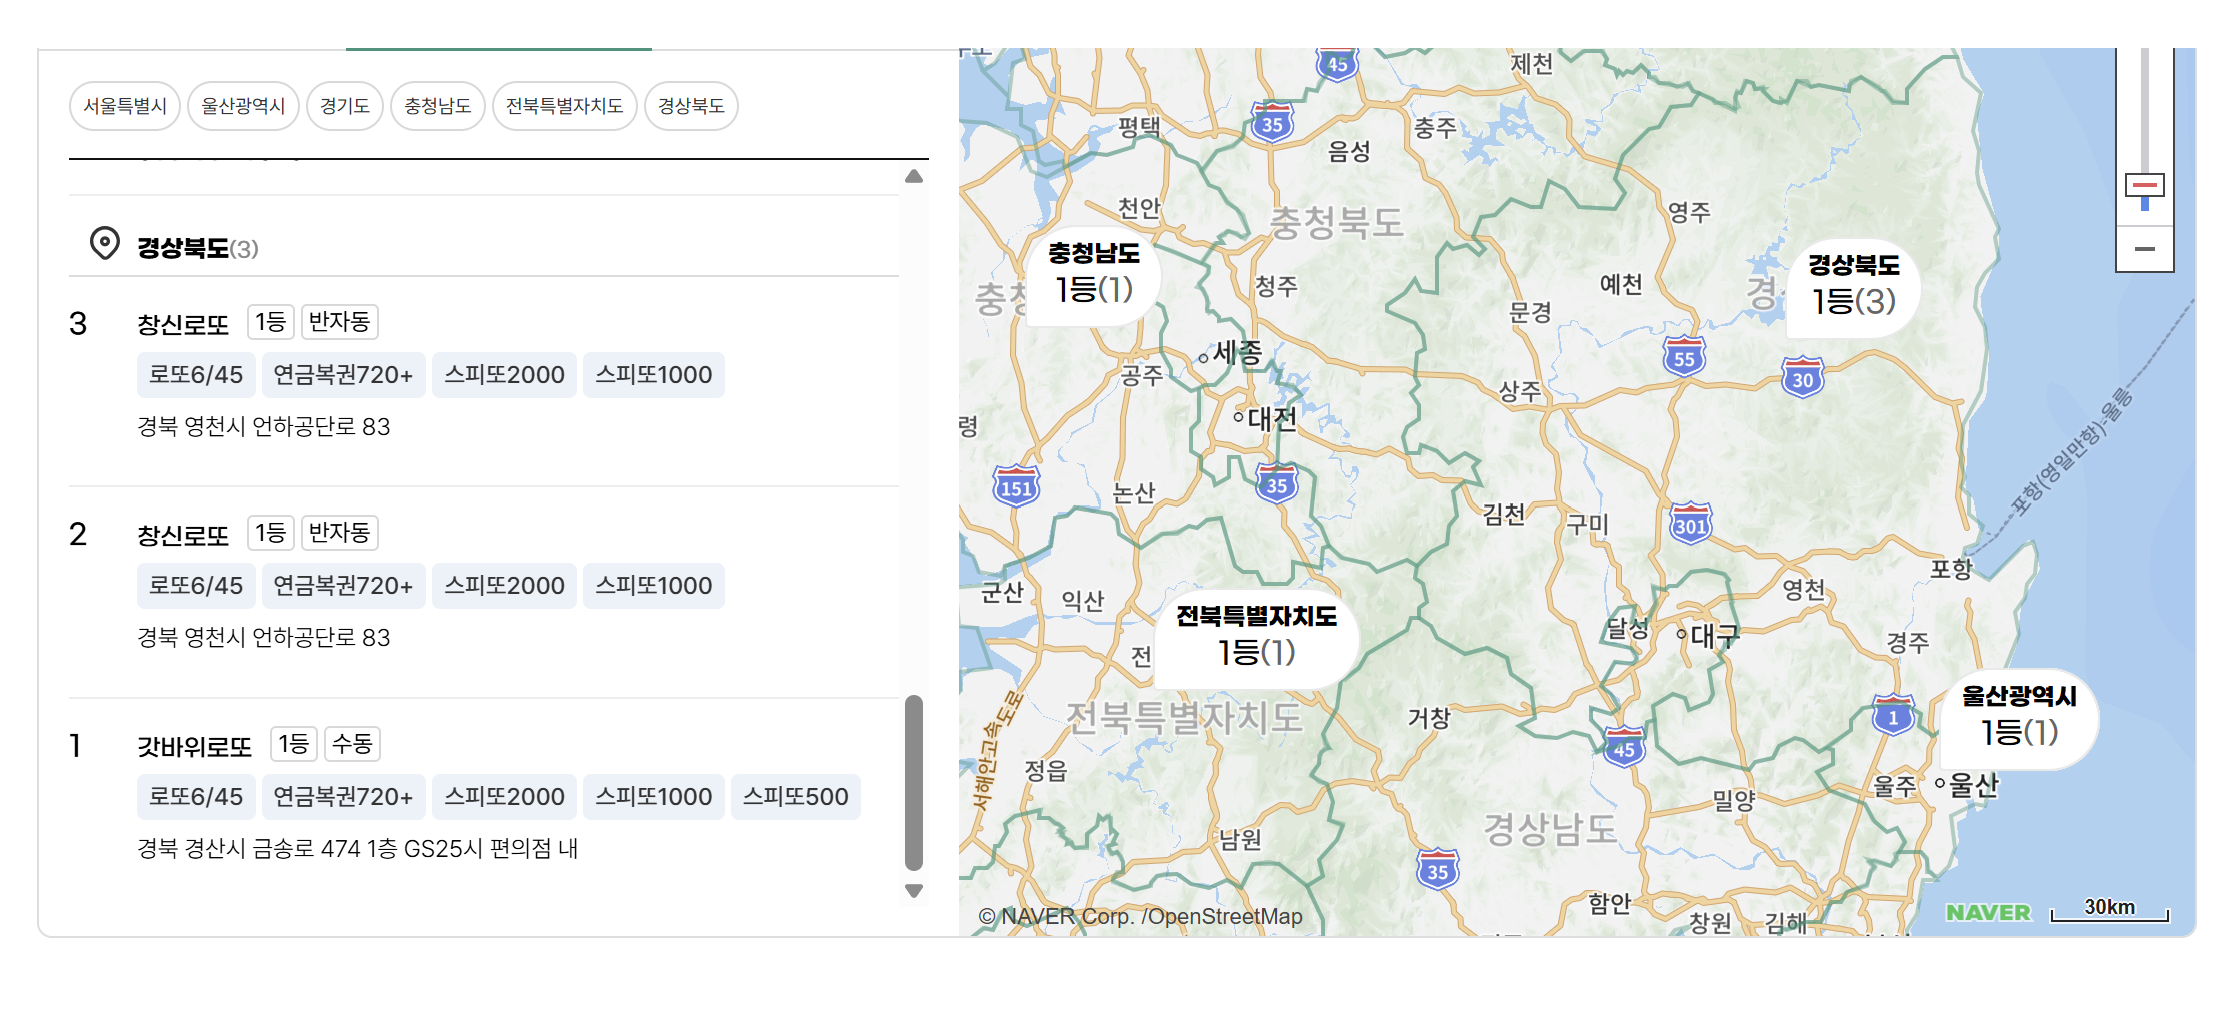This screenshot has width=2236, height=1010.
Task: Click the list scrollbar down arrow
Action: click(x=914, y=890)
